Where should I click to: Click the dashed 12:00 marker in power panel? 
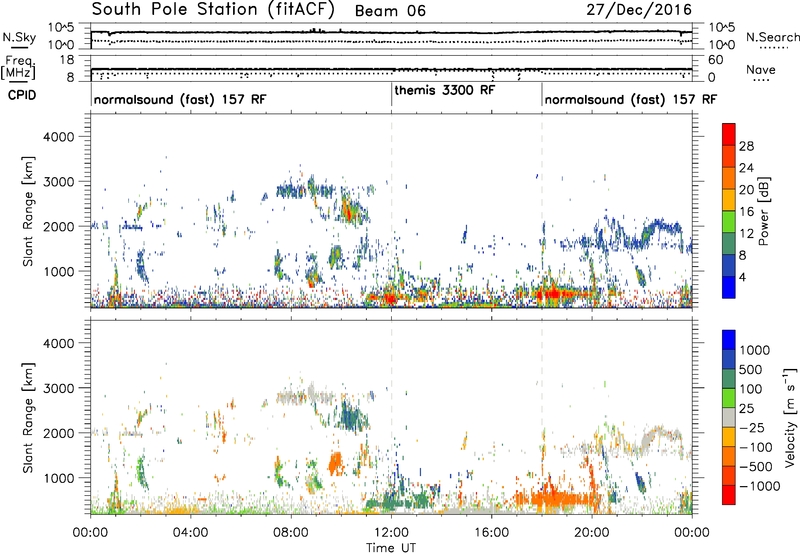click(391, 211)
